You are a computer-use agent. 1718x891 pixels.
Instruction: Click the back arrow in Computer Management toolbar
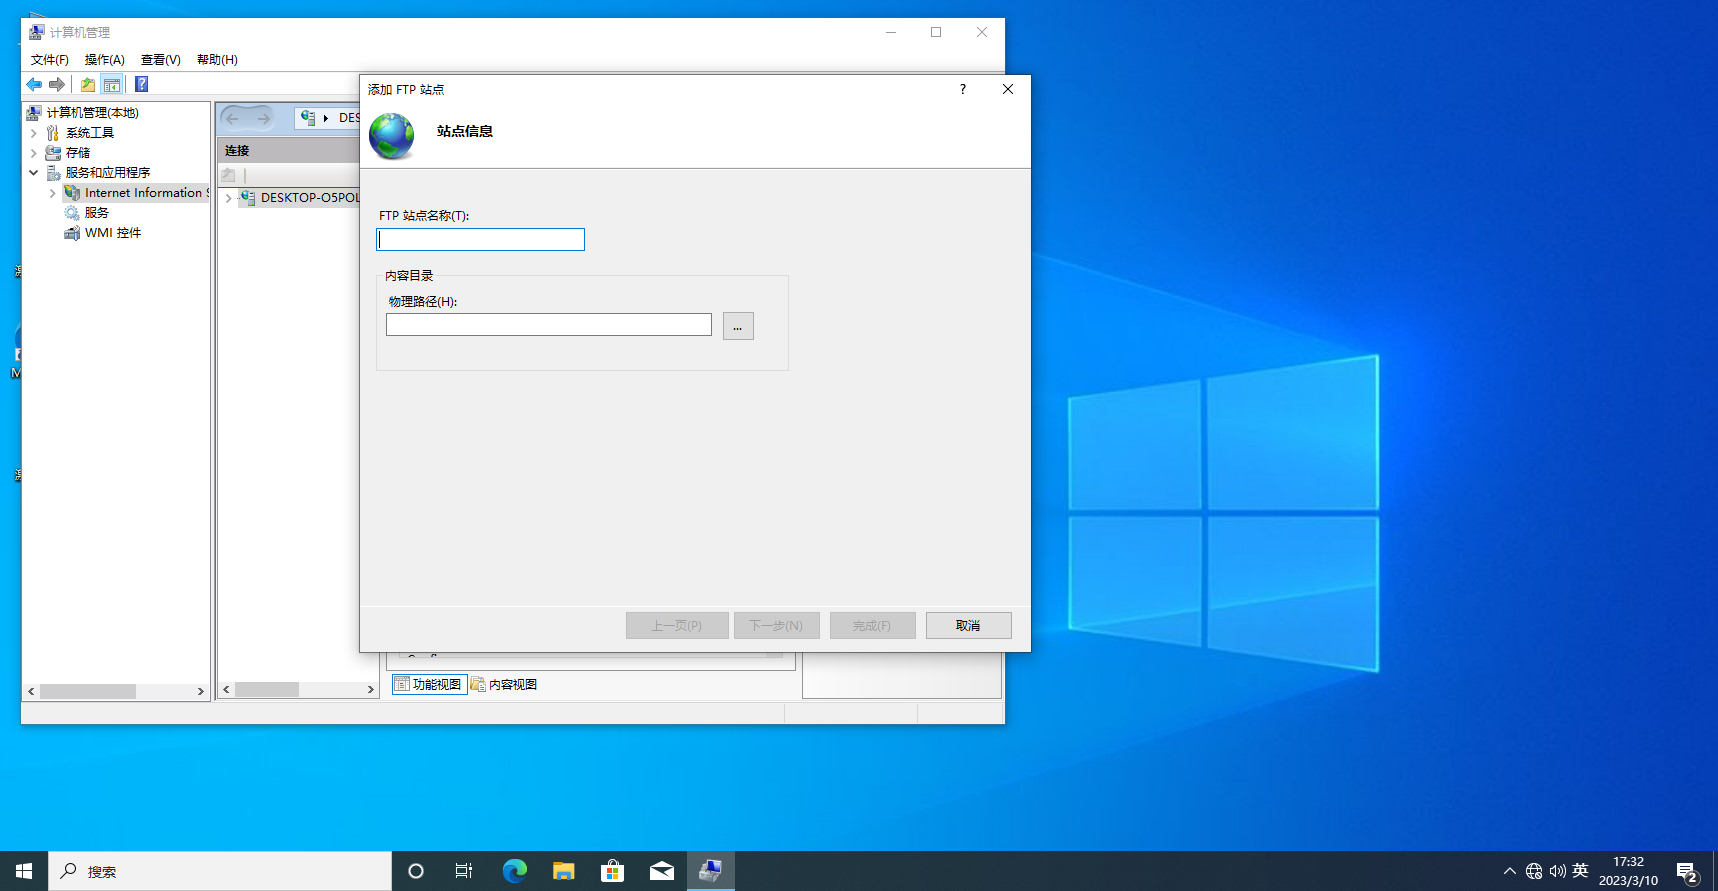coord(34,85)
